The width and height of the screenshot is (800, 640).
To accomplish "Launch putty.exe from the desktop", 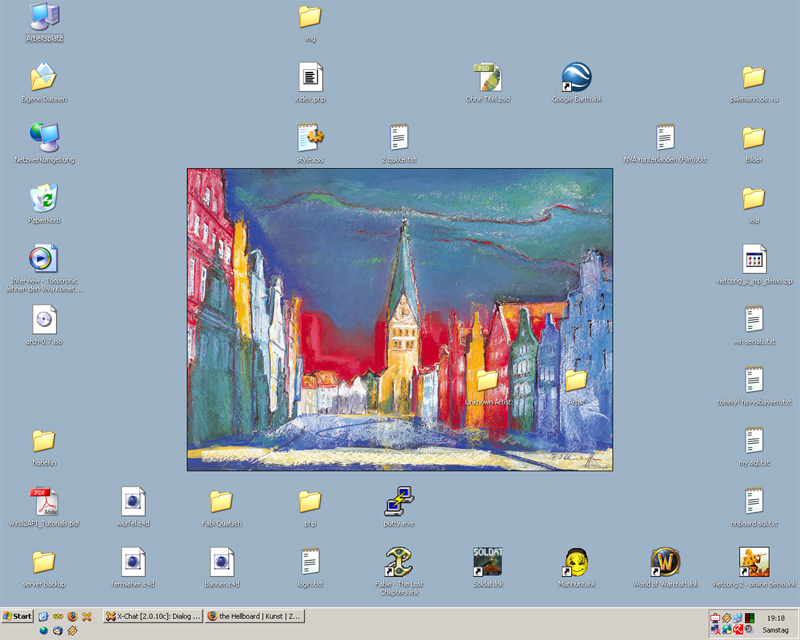I will pos(399,500).
